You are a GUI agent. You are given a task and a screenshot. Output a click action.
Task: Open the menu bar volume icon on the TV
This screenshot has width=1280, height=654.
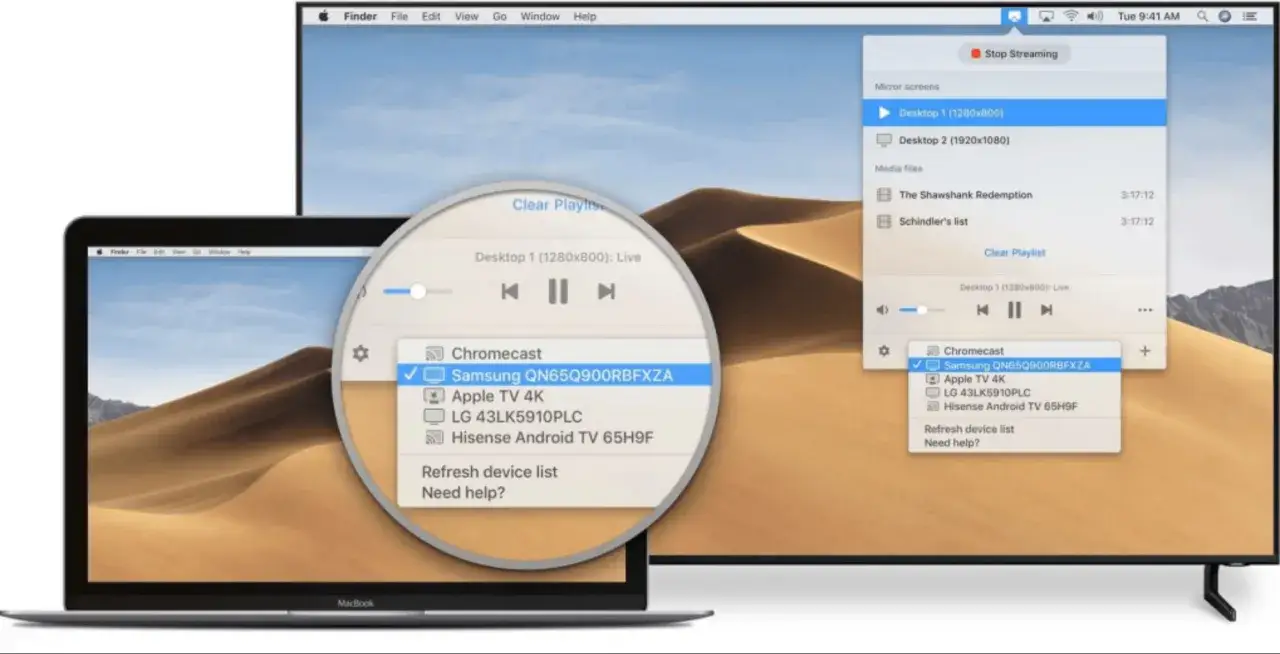pyautogui.click(x=1095, y=16)
